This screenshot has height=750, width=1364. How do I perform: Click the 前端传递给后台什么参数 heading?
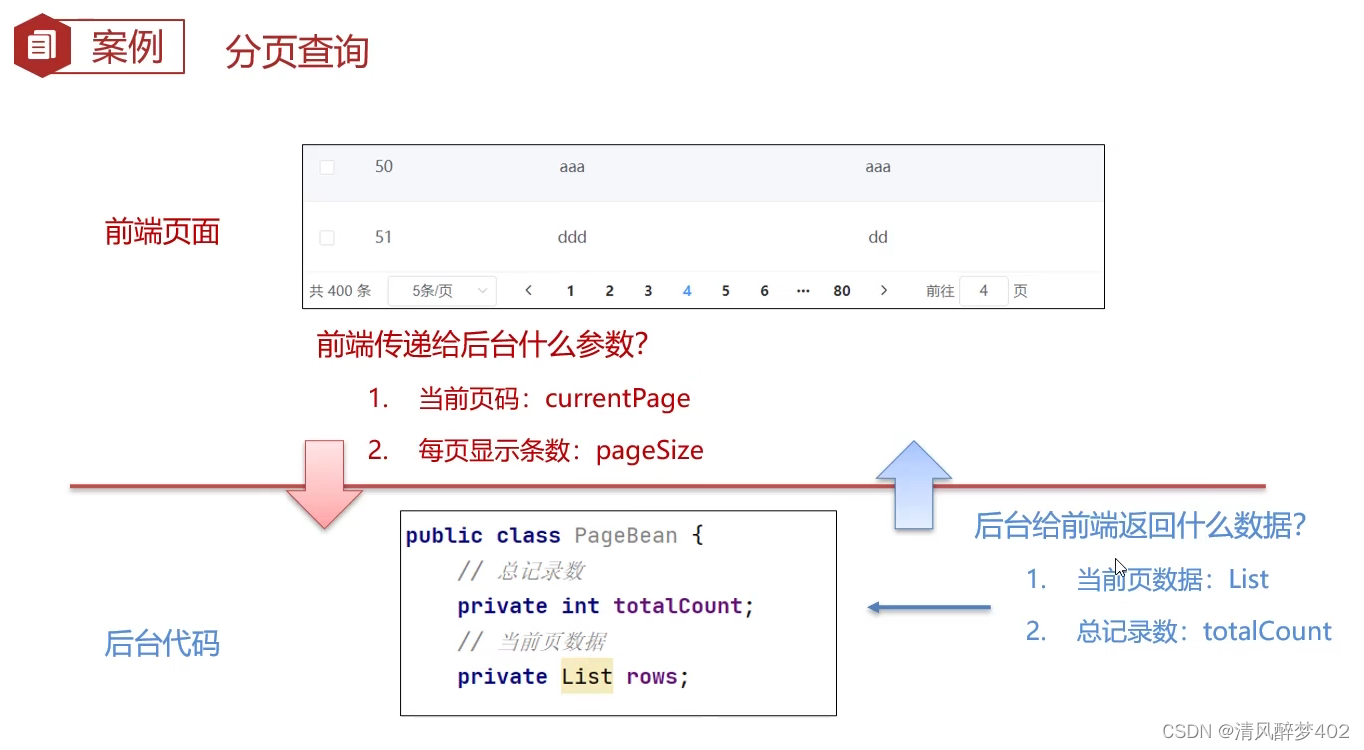point(483,345)
